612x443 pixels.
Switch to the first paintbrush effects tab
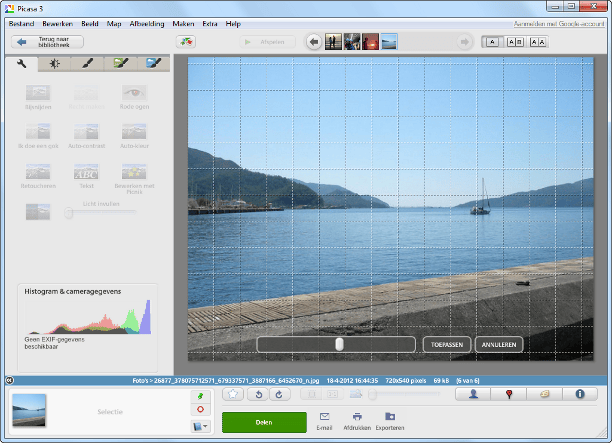tap(87, 64)
